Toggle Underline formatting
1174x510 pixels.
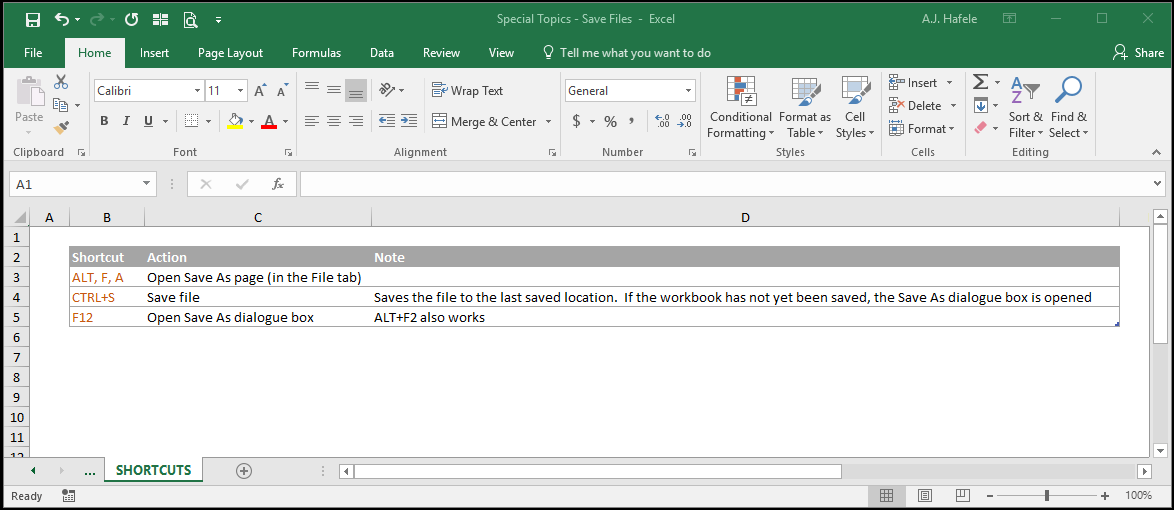point(147,121)
